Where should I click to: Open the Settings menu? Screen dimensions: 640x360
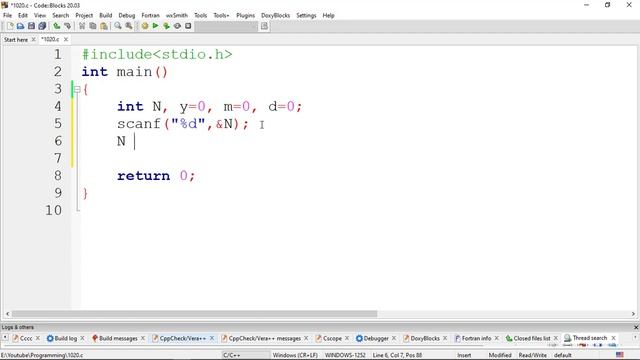(x=306, y=16)
